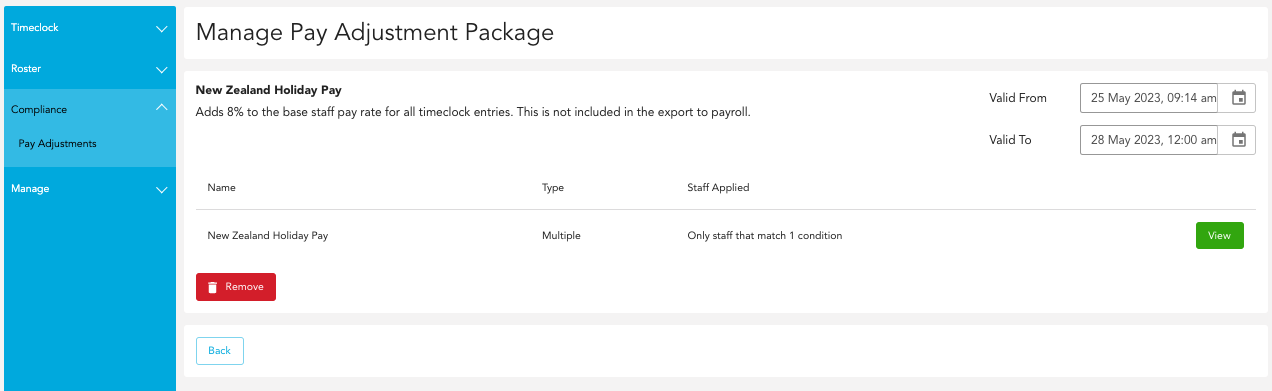The image size is (1272, 391).
Task: Expand the Timeclock section chevron
Action: click(162, 29)
